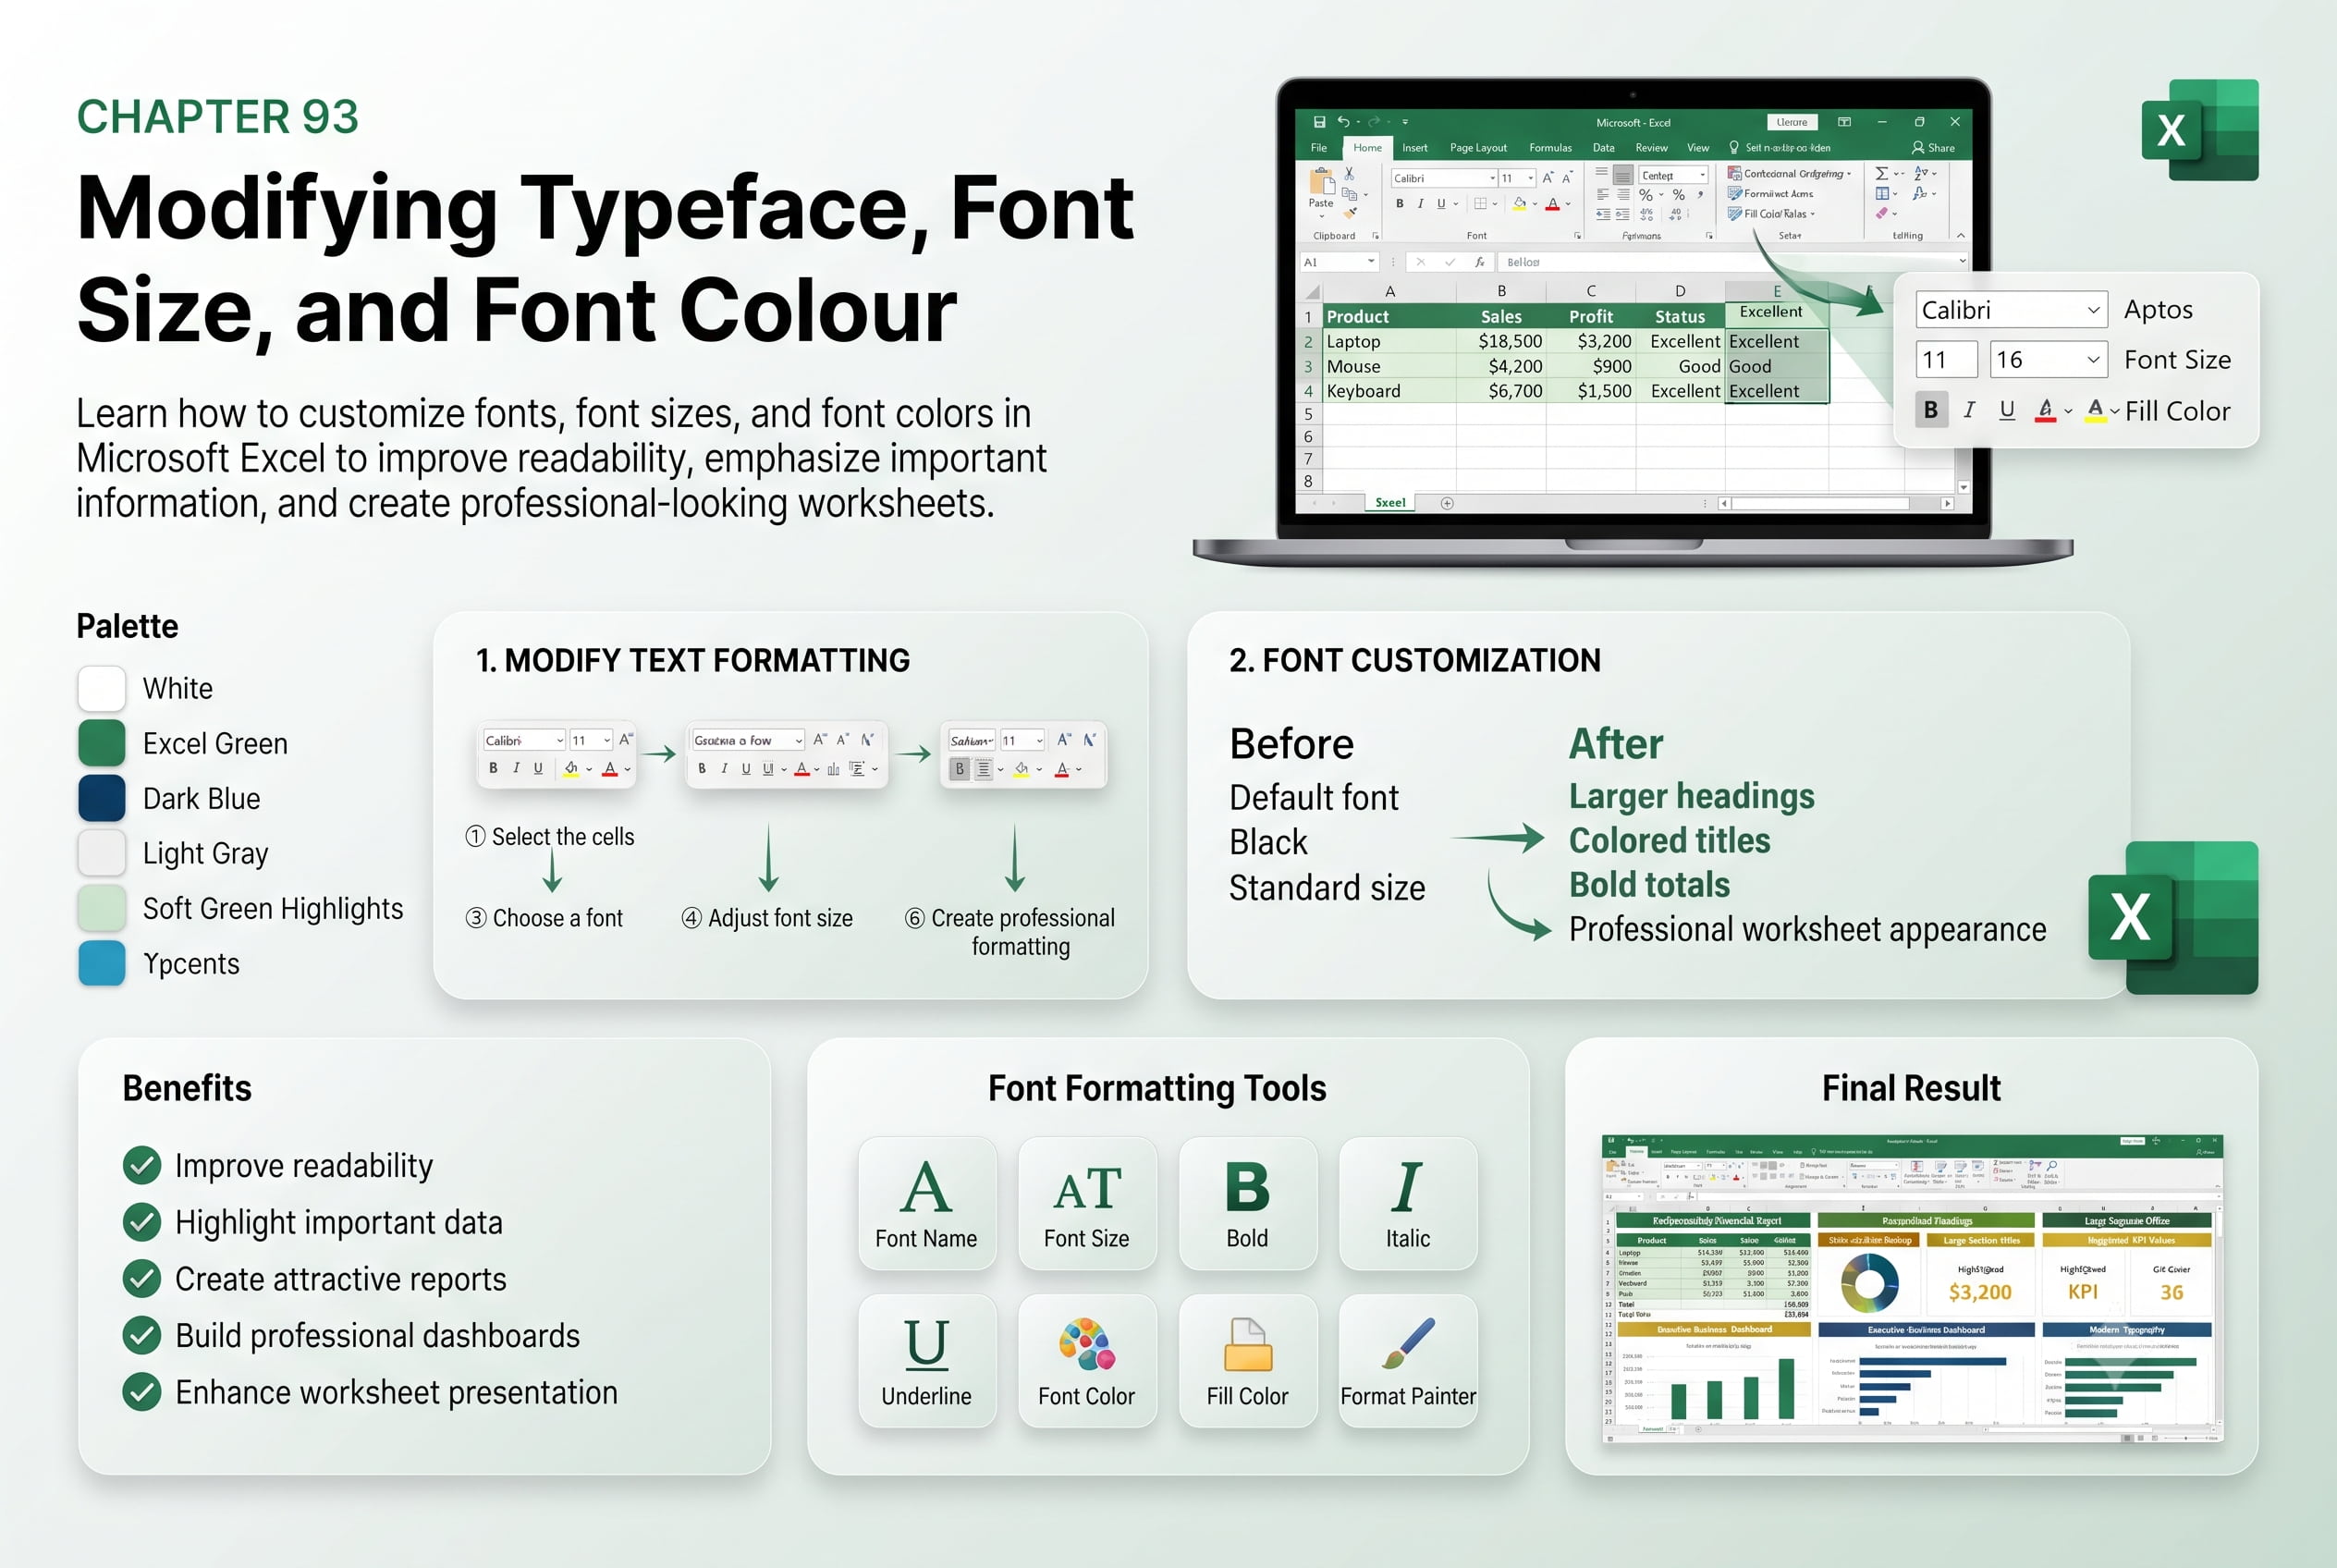Toggle Underline in the Calibri callout panel
This screenshot has width=2337, height=1568.
[2007, 410]
